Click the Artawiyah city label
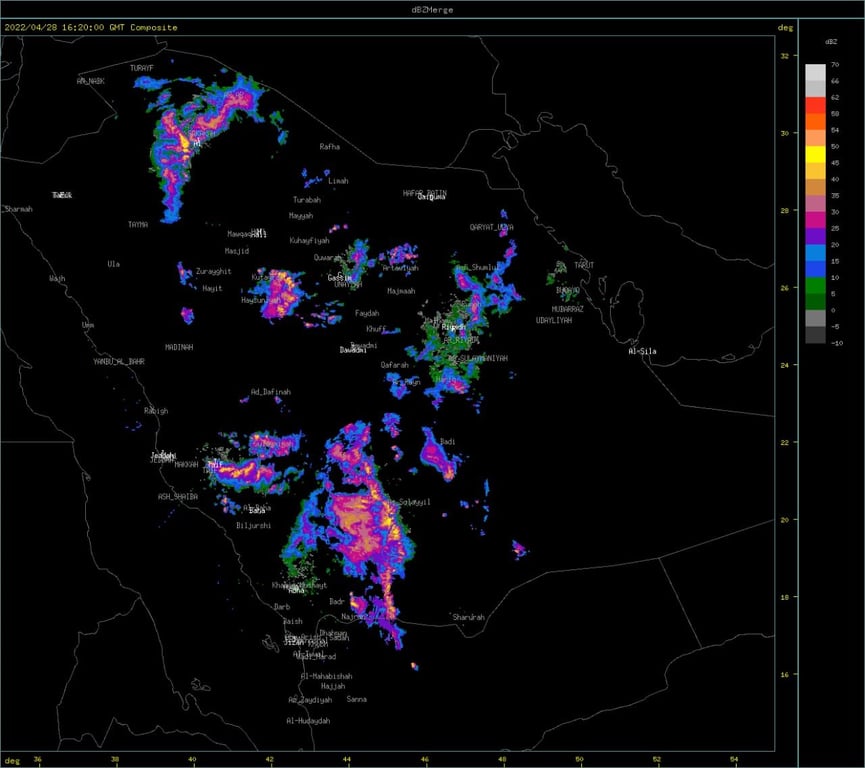The image size is (865, 768). [x=401, y=268]
